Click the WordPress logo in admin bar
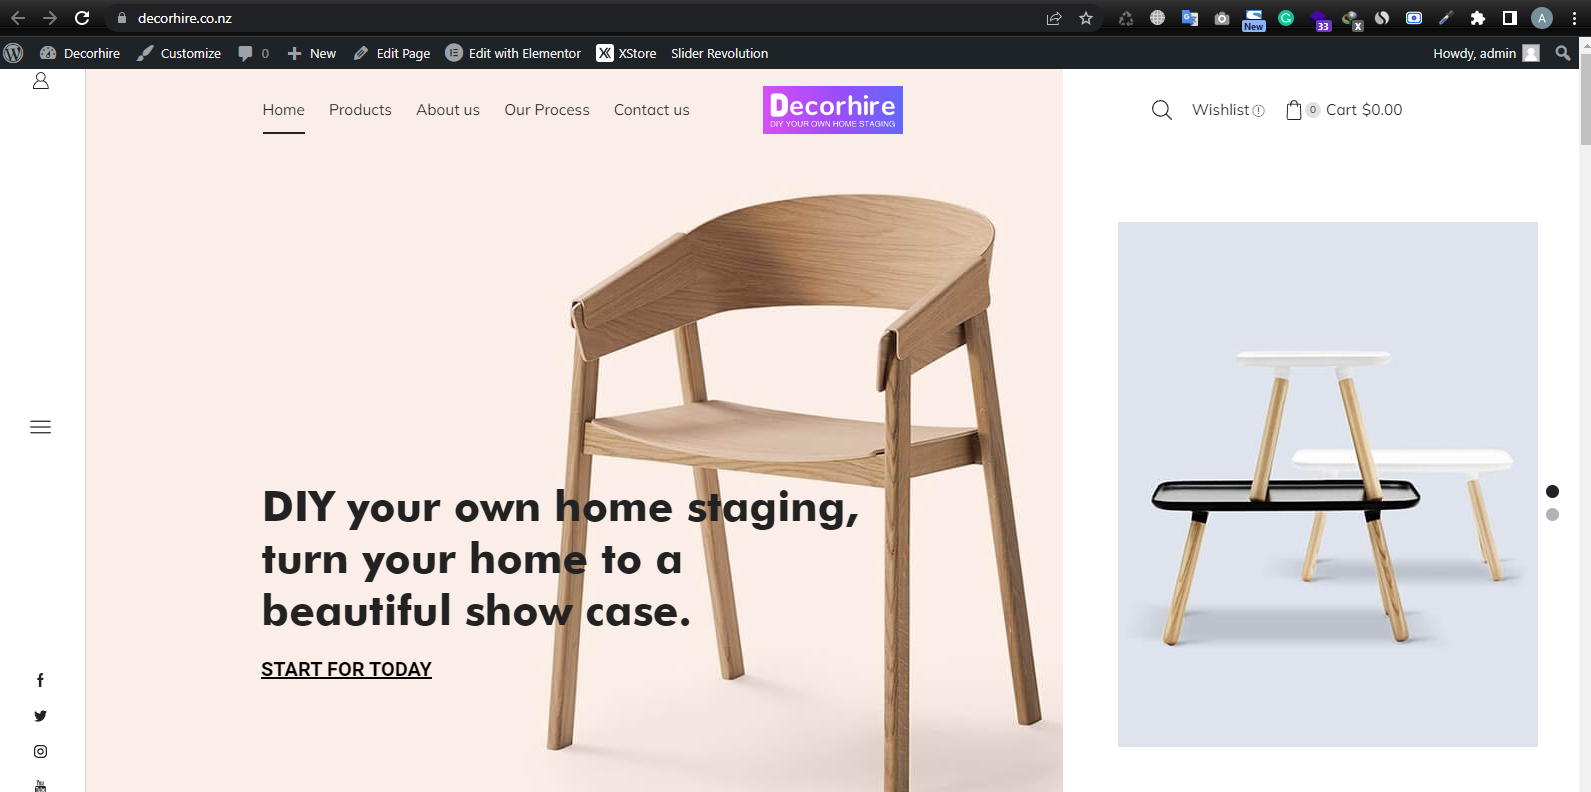The height and width of the screenshot is (792, 1591). pyautogui.click(x=13, y=53)
